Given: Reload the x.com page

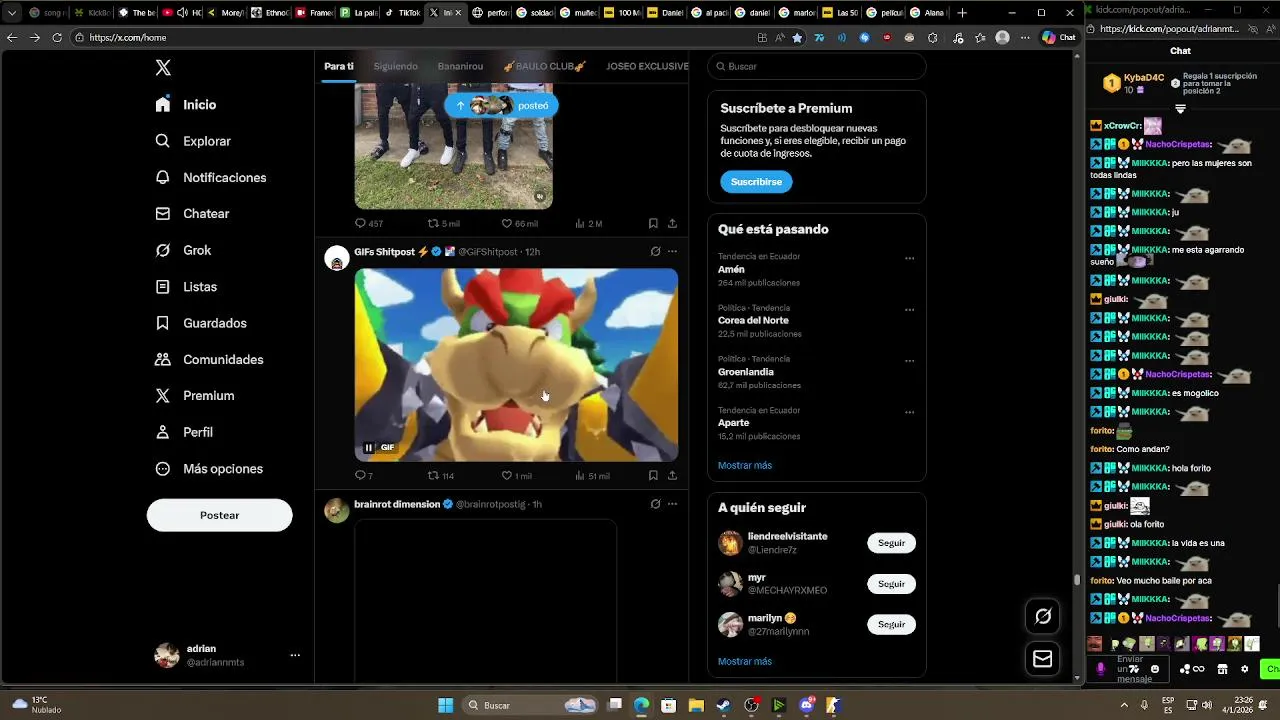Looking at the screenshot, I should (x=57, y=37).
